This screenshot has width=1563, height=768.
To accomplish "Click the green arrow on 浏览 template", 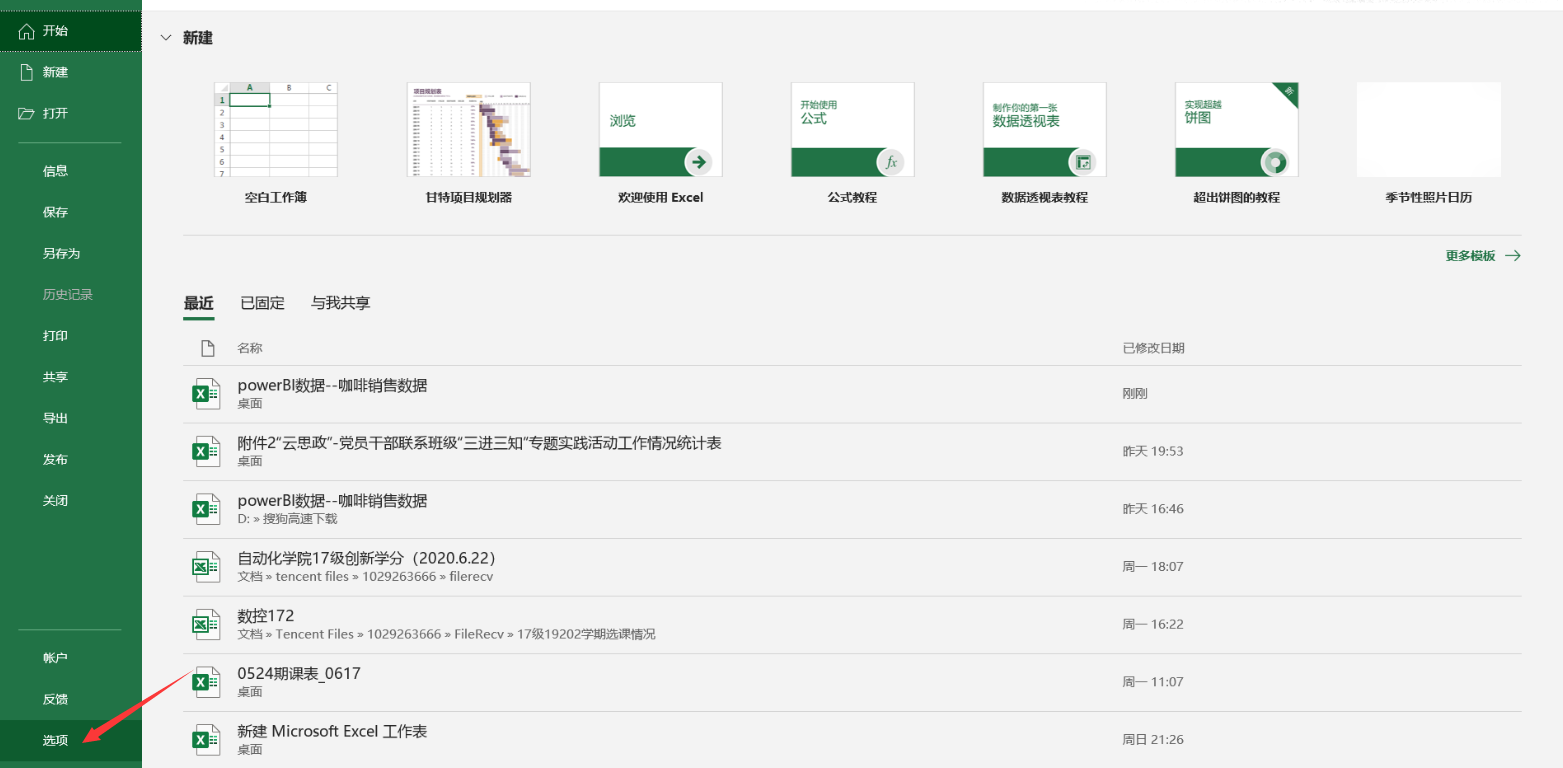I will 699,161.
